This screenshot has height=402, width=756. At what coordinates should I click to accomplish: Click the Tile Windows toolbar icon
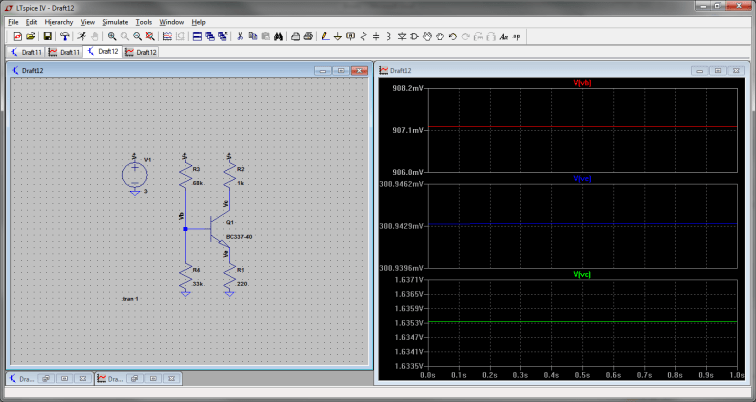196,36
